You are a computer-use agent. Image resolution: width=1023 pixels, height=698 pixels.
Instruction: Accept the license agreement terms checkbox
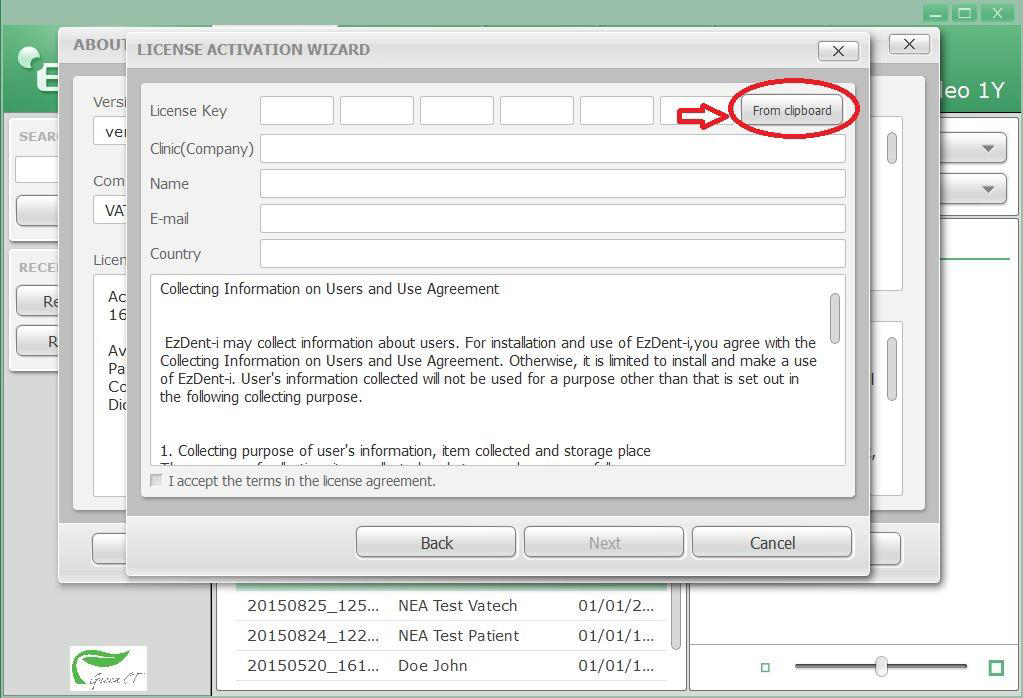click(x=157, y=481)
